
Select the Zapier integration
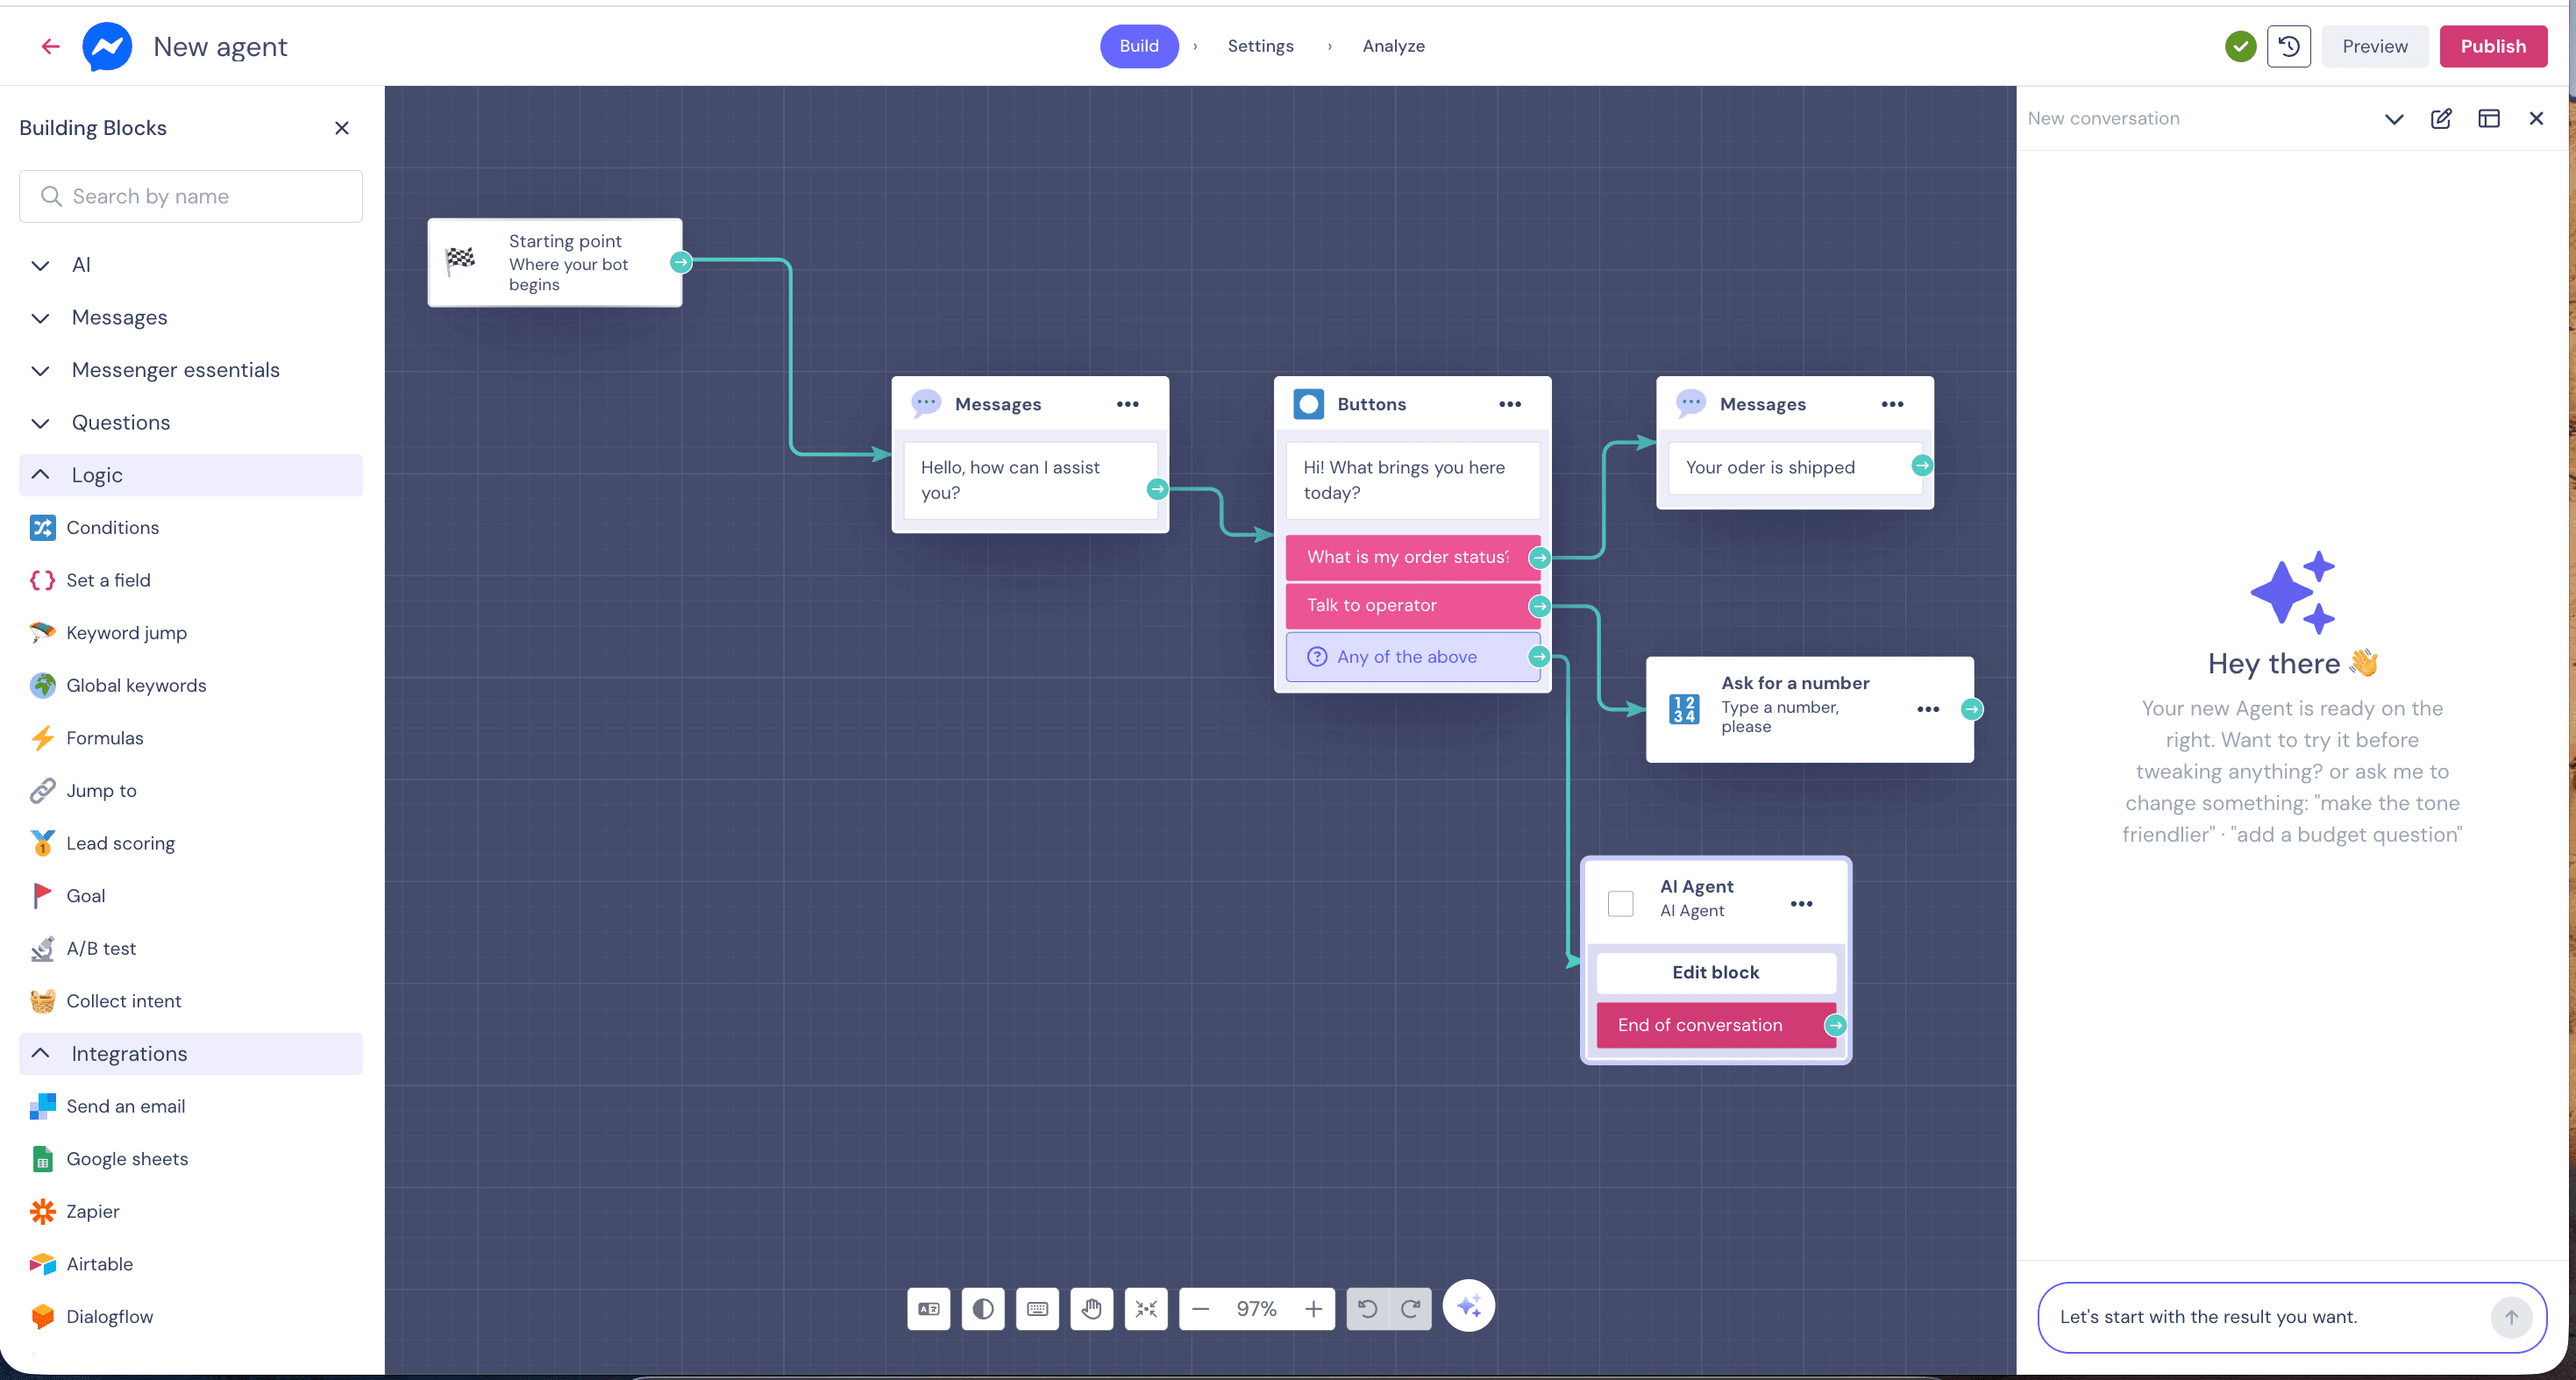click(x=75, y=1211)
